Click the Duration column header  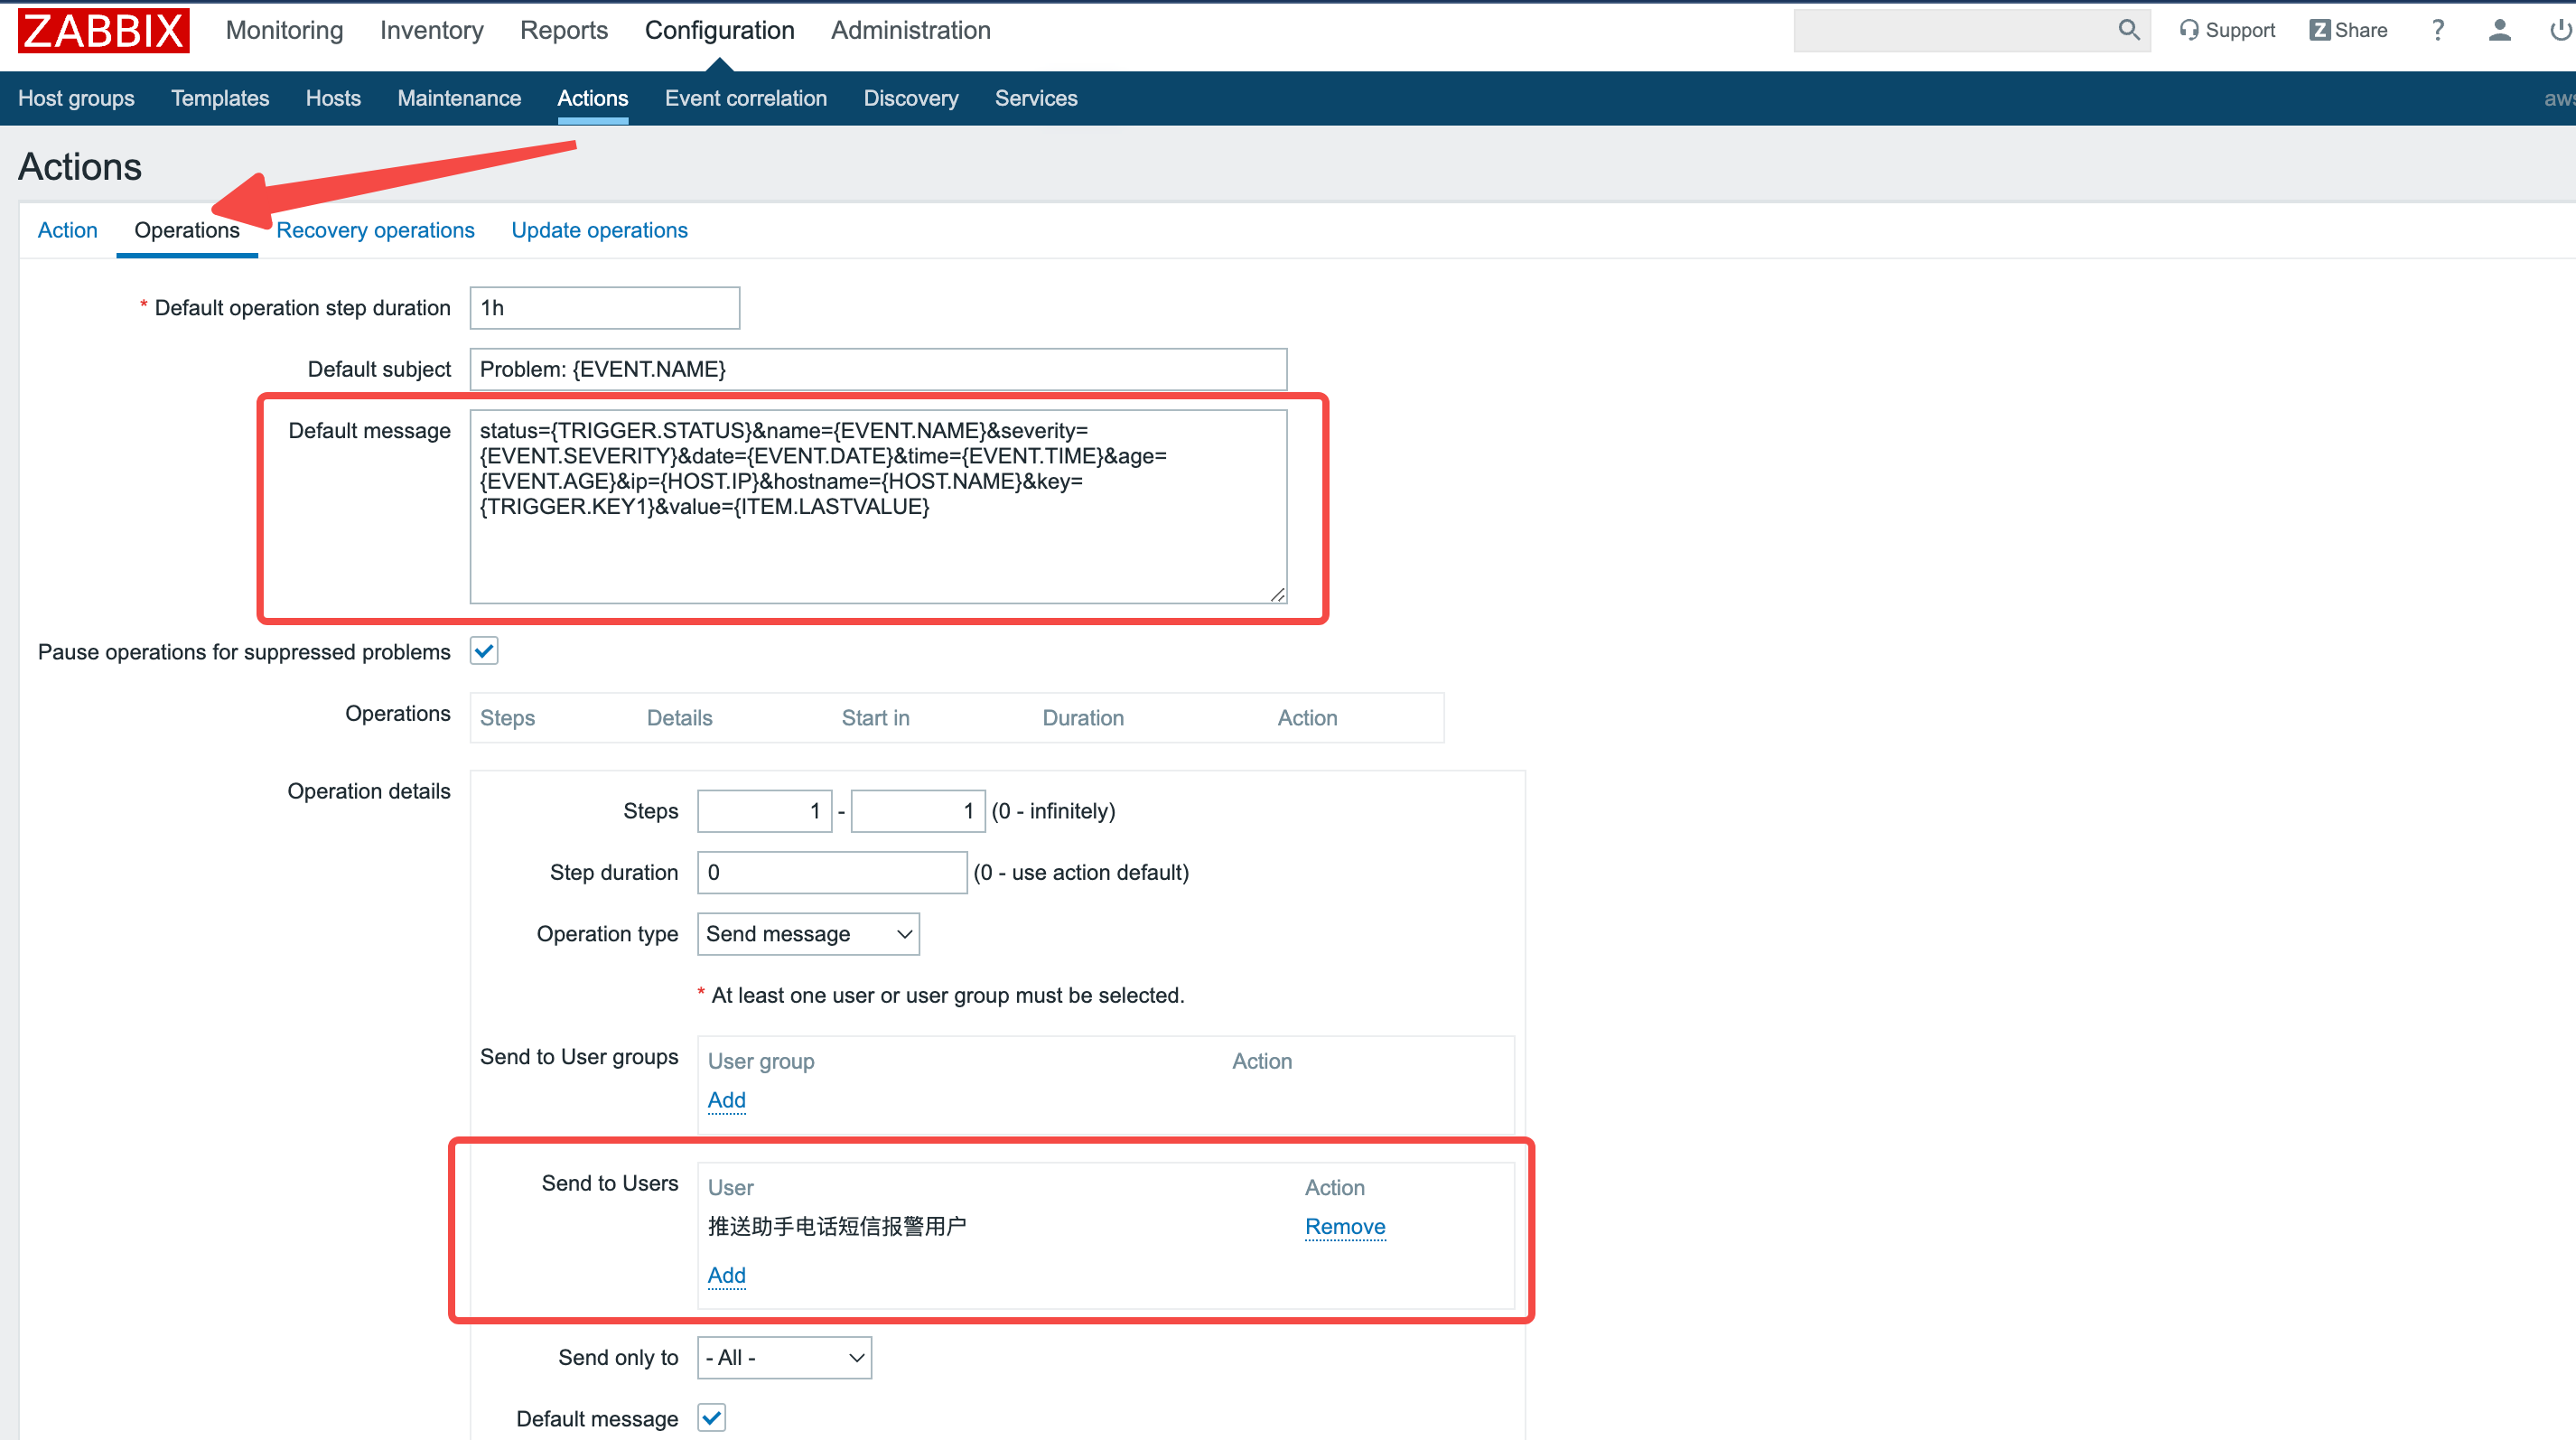(x=1083, y=718)
